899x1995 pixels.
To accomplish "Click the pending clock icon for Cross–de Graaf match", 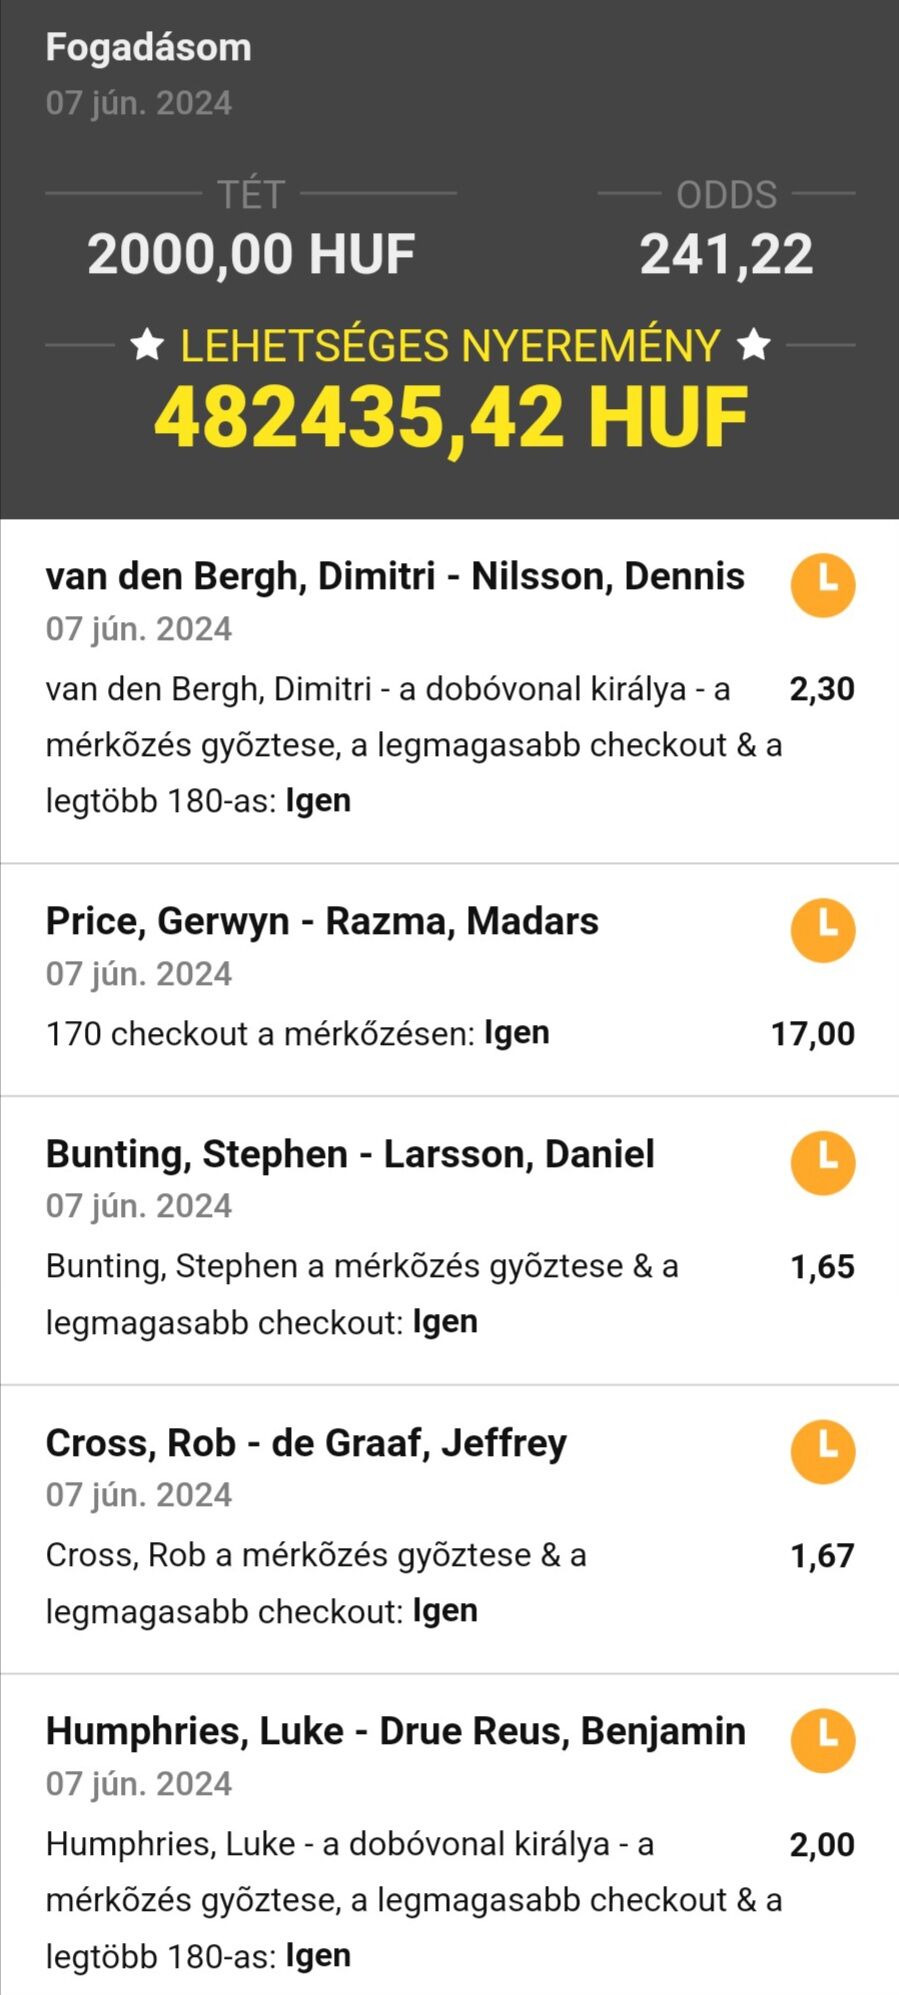I will 822,1452.
